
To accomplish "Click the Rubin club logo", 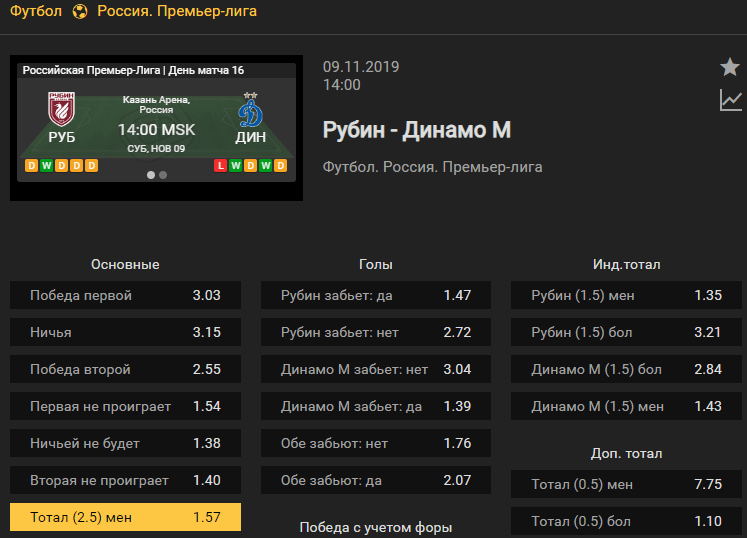I will [x=61, y=109].
